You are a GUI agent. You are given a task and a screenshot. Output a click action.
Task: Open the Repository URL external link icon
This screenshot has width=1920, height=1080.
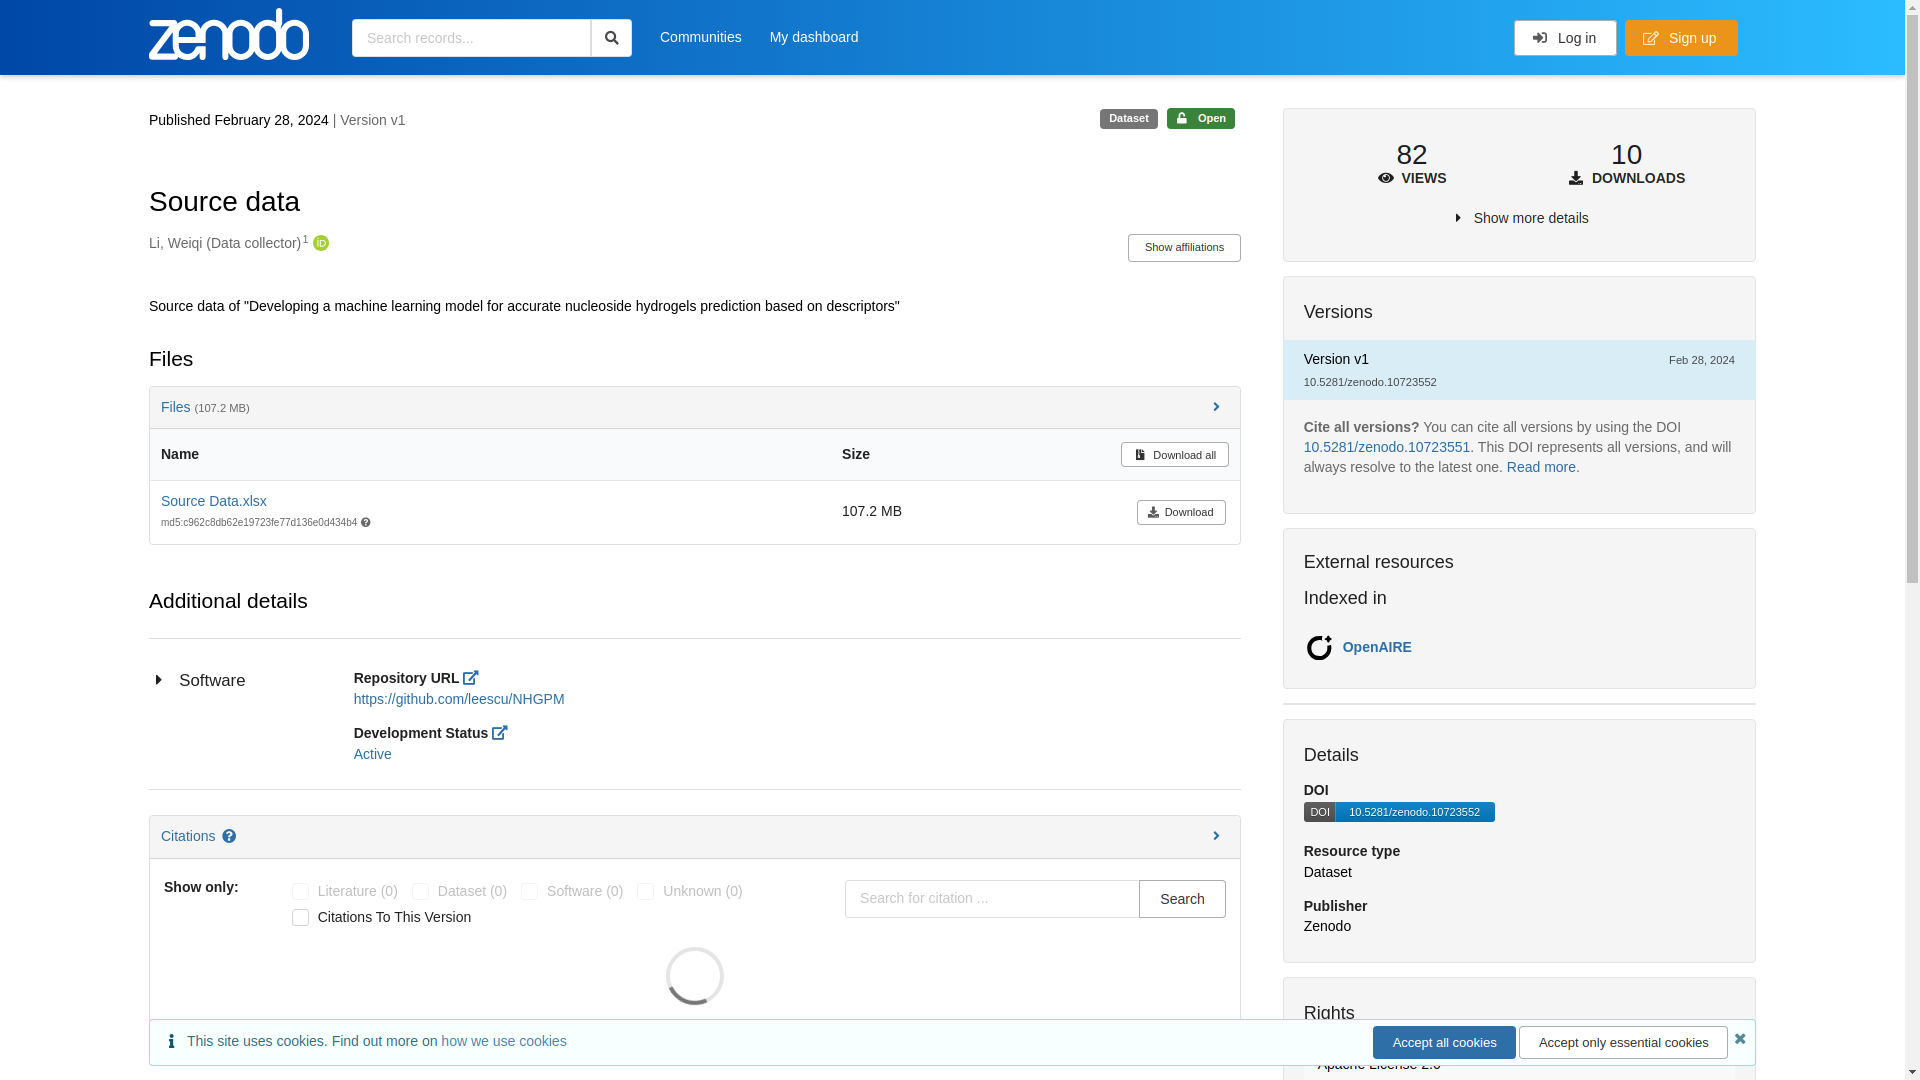(x=471, y=678)
